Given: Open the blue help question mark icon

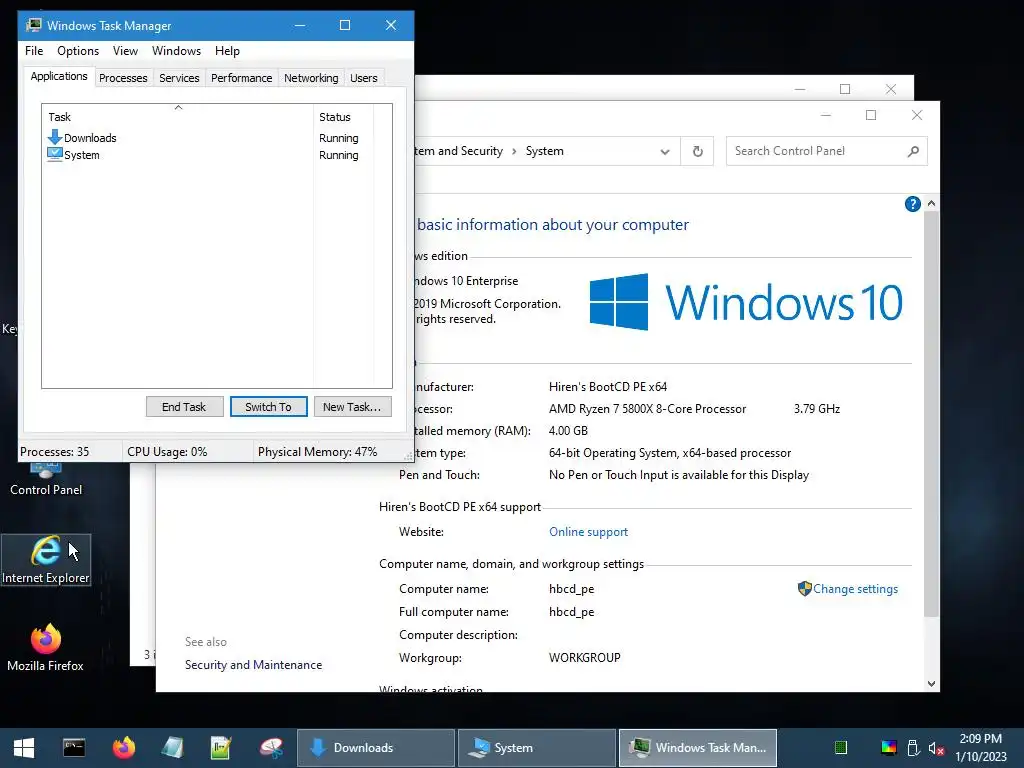Looking at the screenshot, I should (x=912, y=204).
